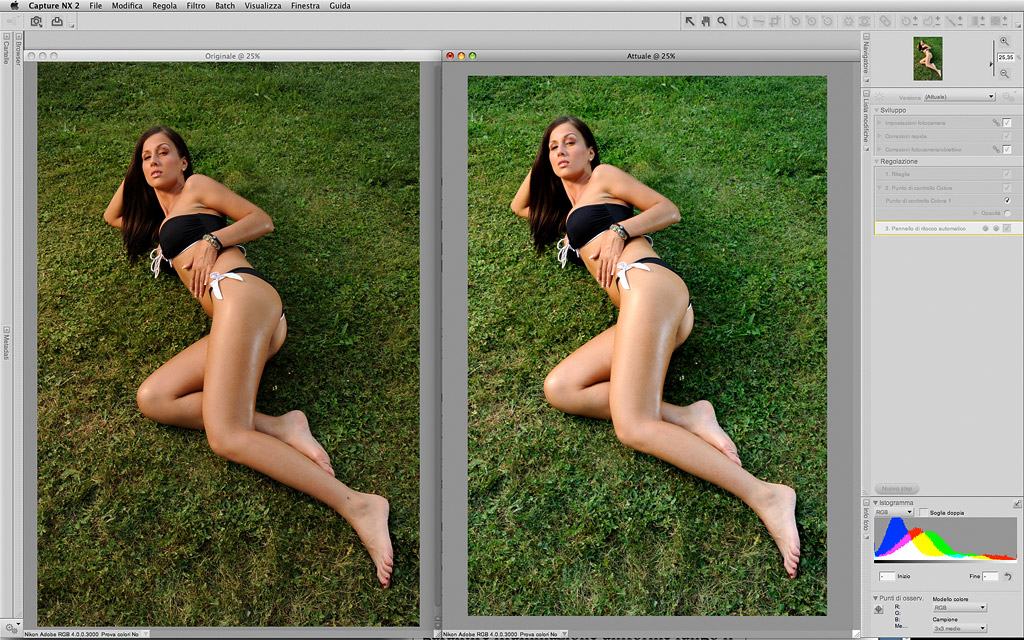1024x640 pixels.
Task: Open the histogram RGB channel dropdown
Action: pyautogui.click(x=893, y=513)
